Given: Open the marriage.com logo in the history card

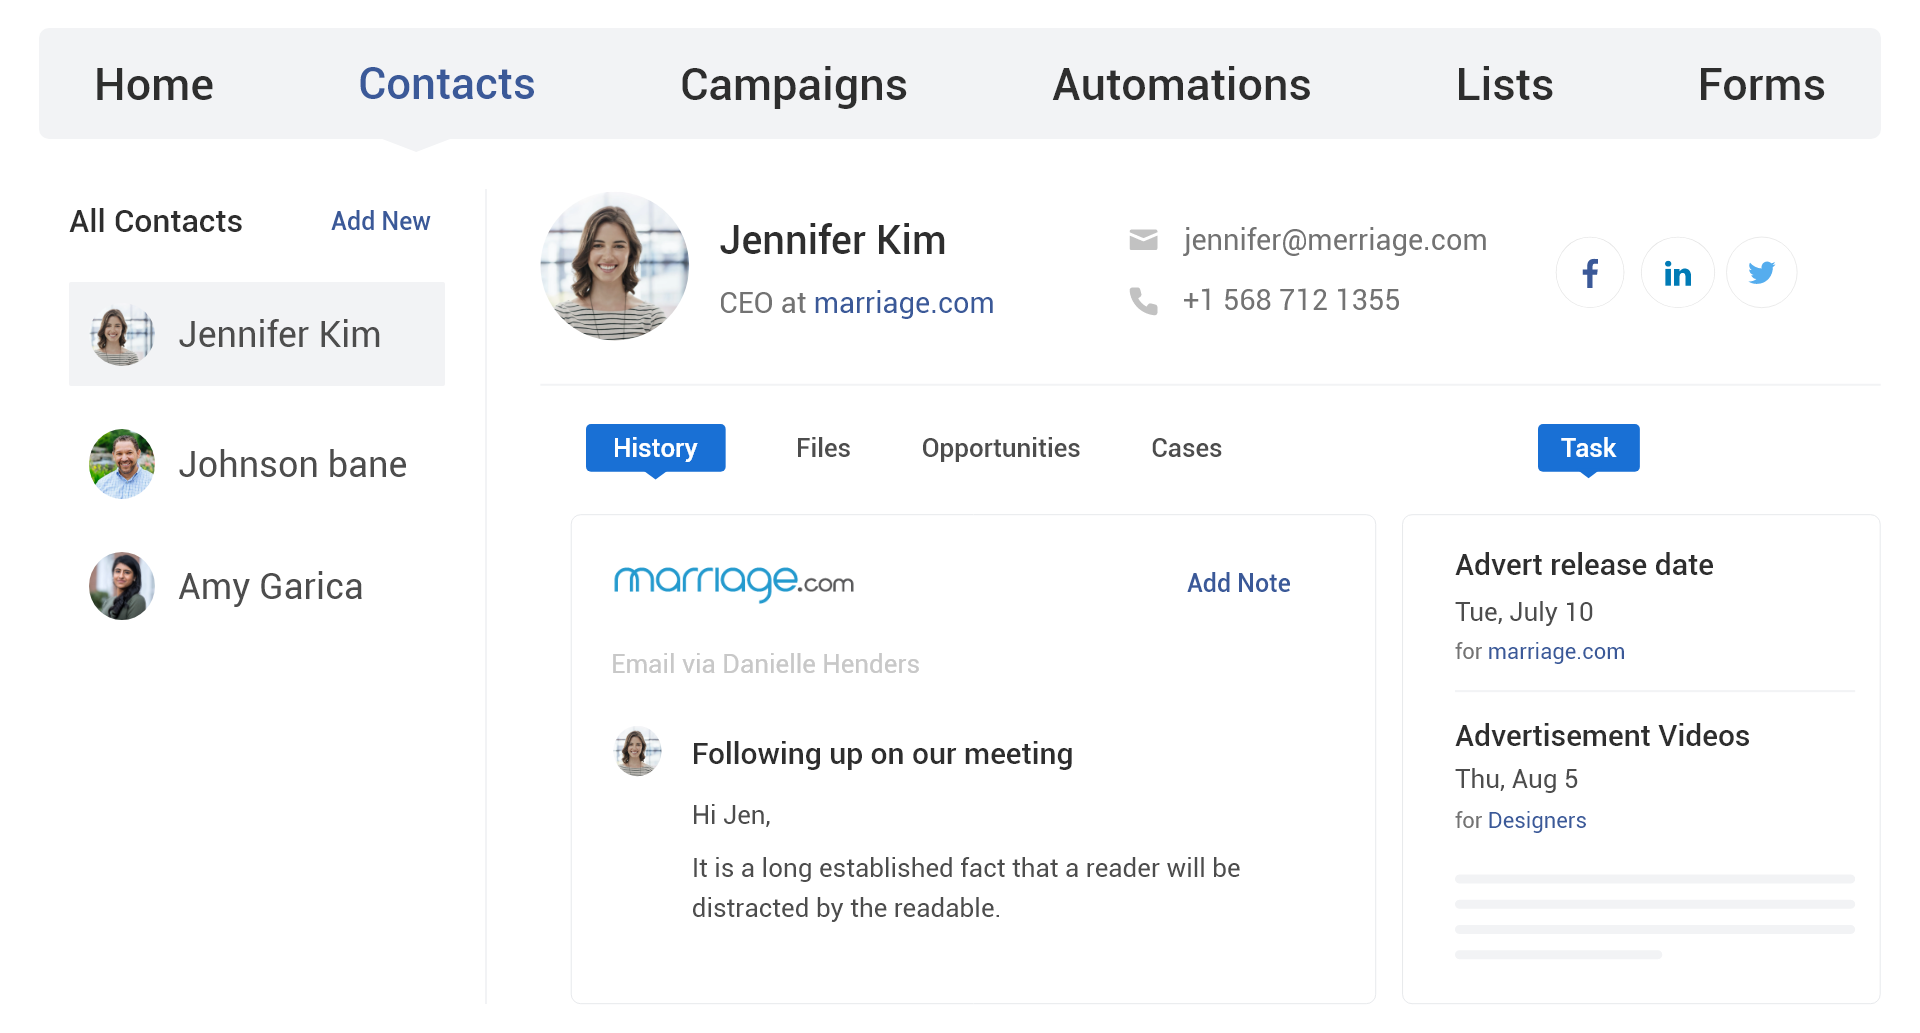Looking at the screenshot, I should [x=733, y=583].
